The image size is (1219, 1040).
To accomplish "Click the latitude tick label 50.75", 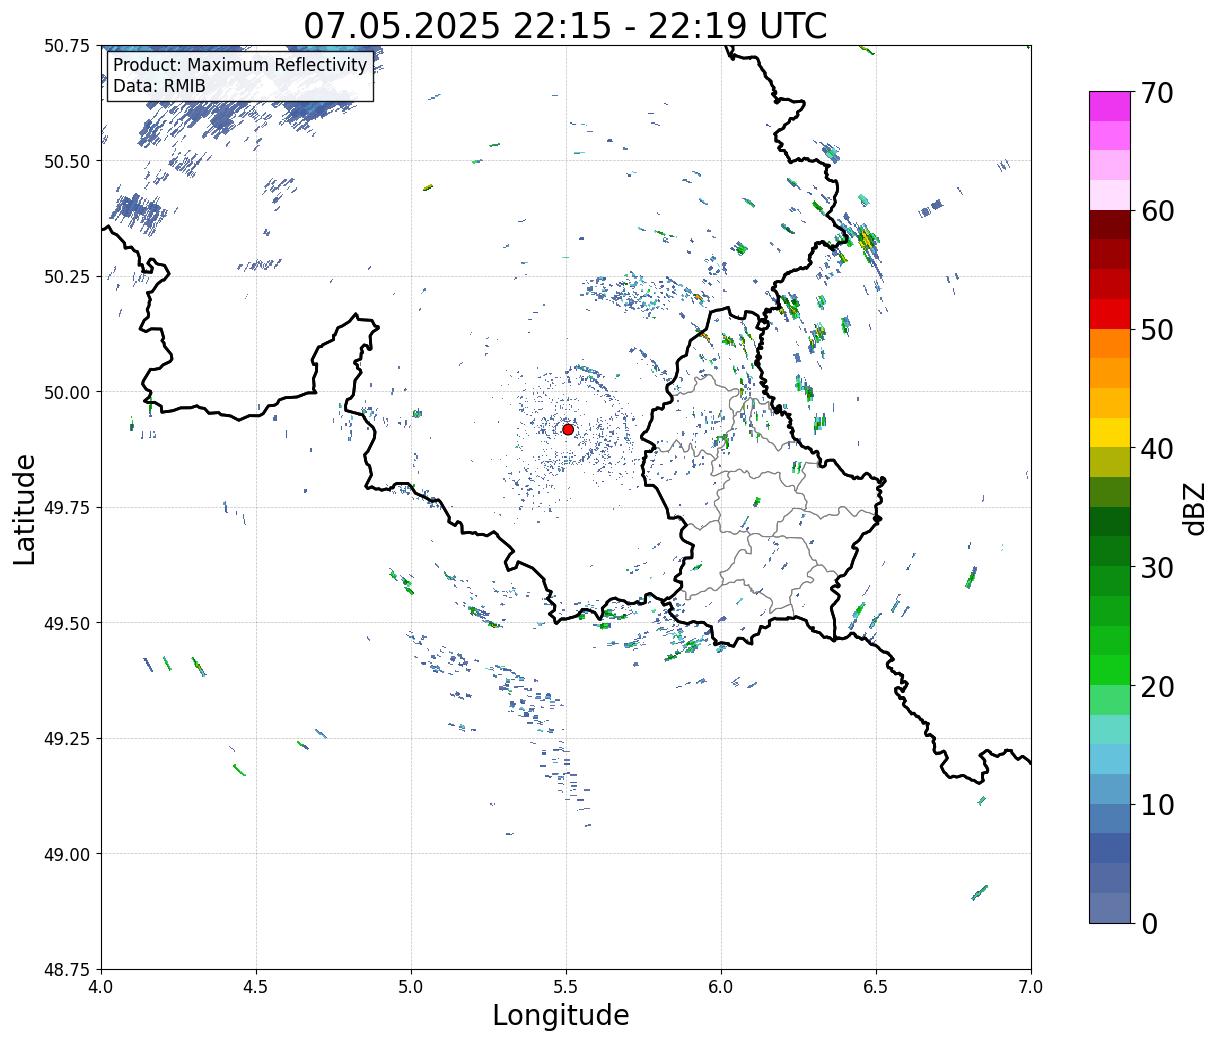I will point(67,46).
